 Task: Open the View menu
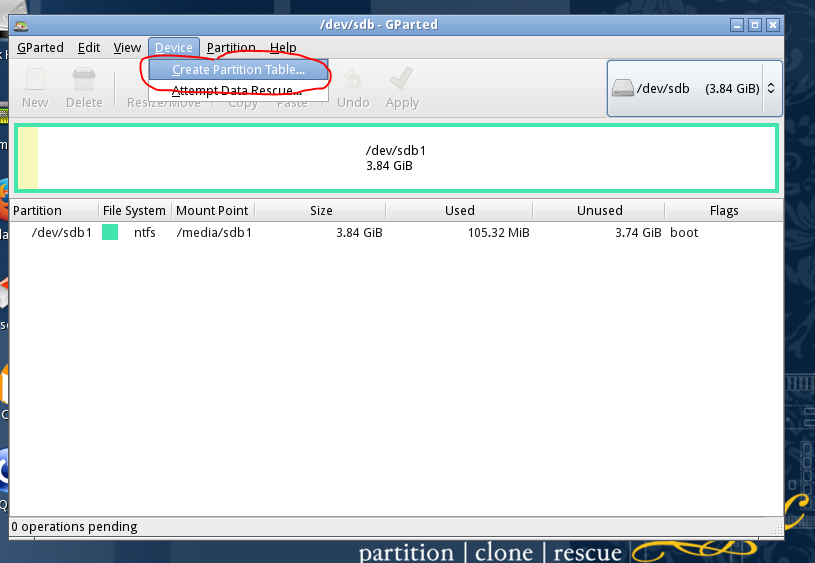(x=127, y=47)
